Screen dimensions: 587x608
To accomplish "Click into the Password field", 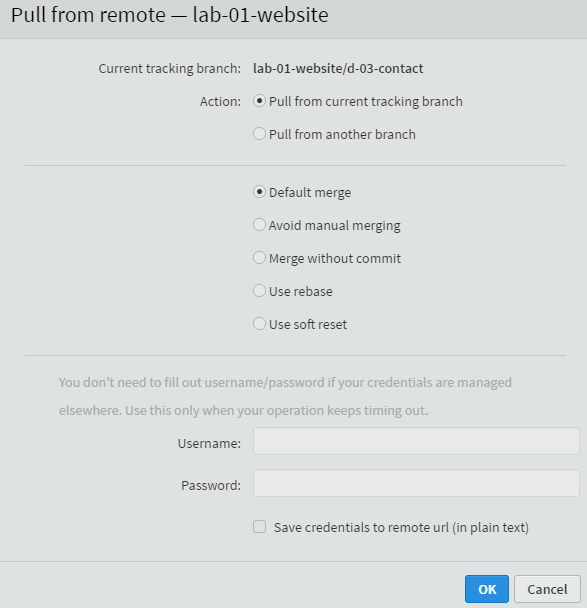I will tap(416, 483).
